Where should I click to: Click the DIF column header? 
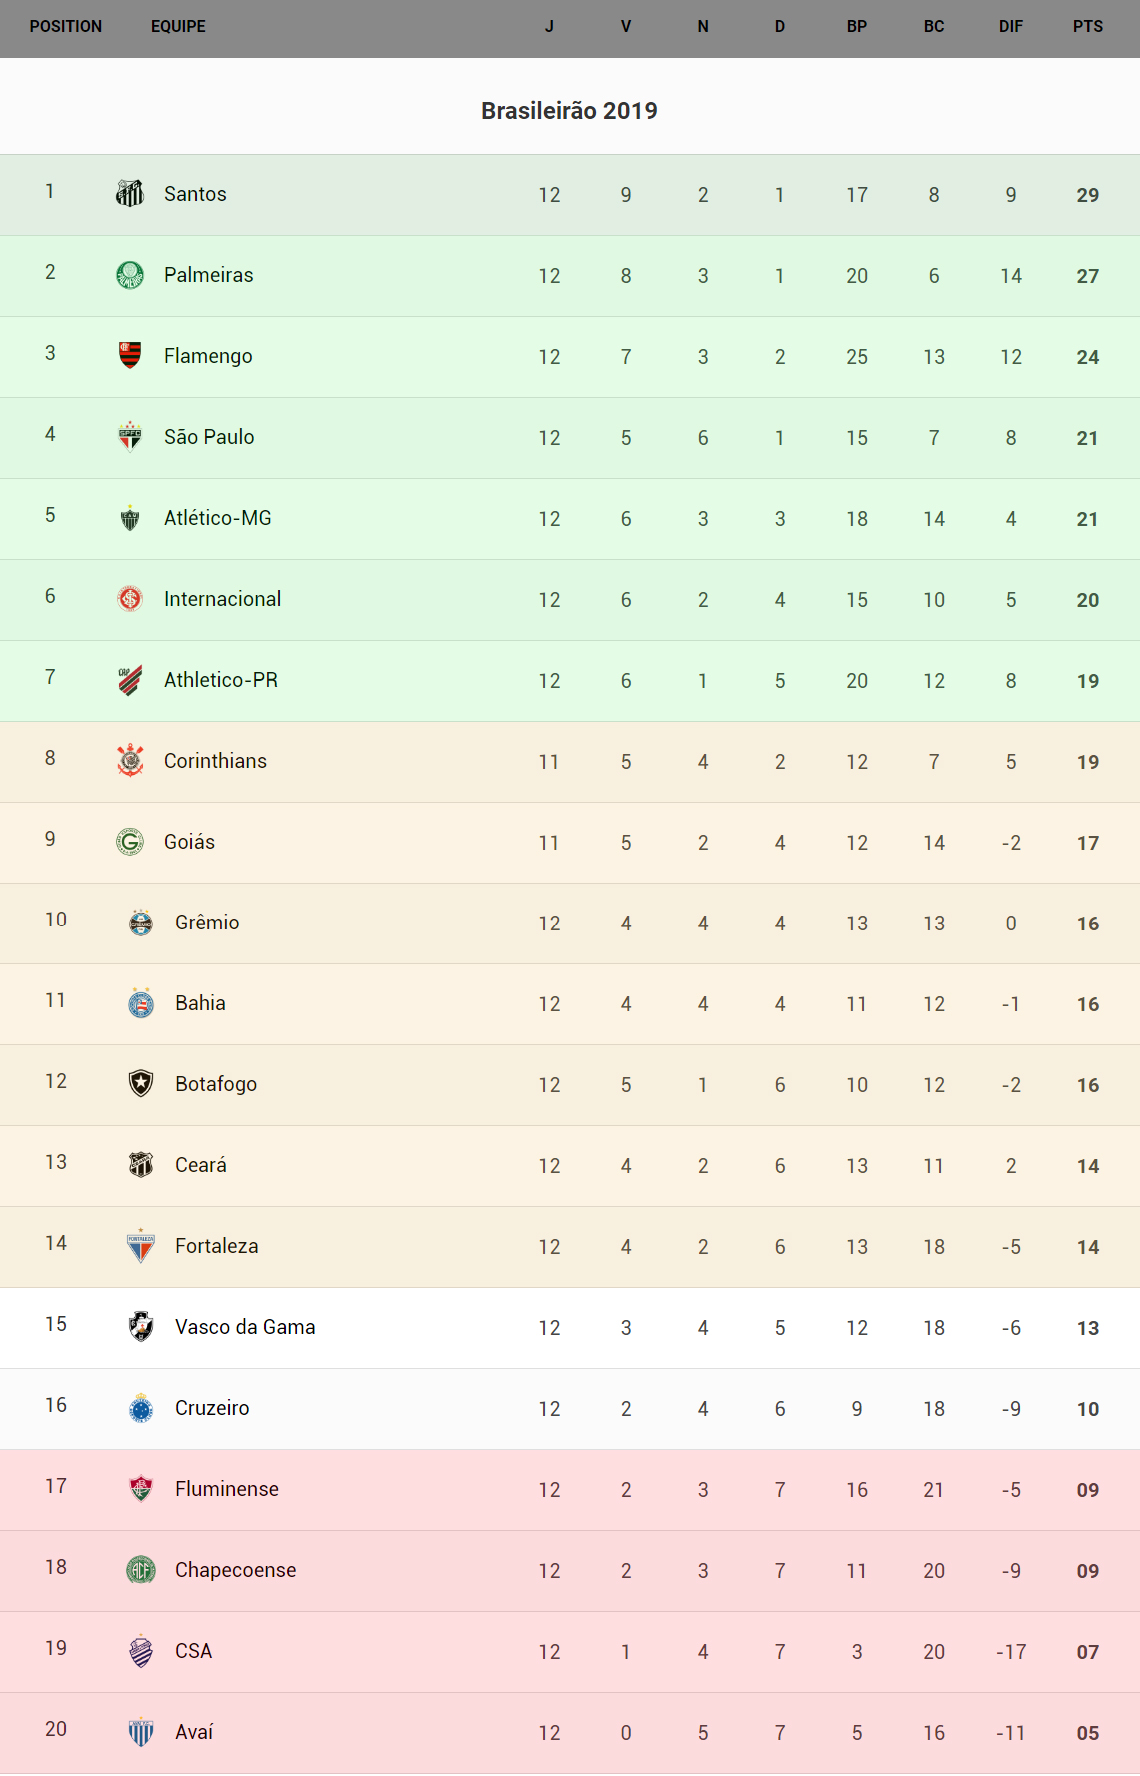coord(1010,27)
